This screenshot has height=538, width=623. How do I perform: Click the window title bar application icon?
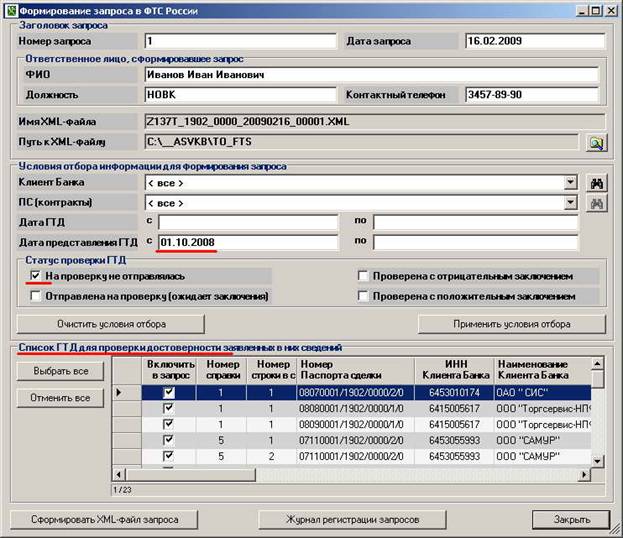pos(9,10)
